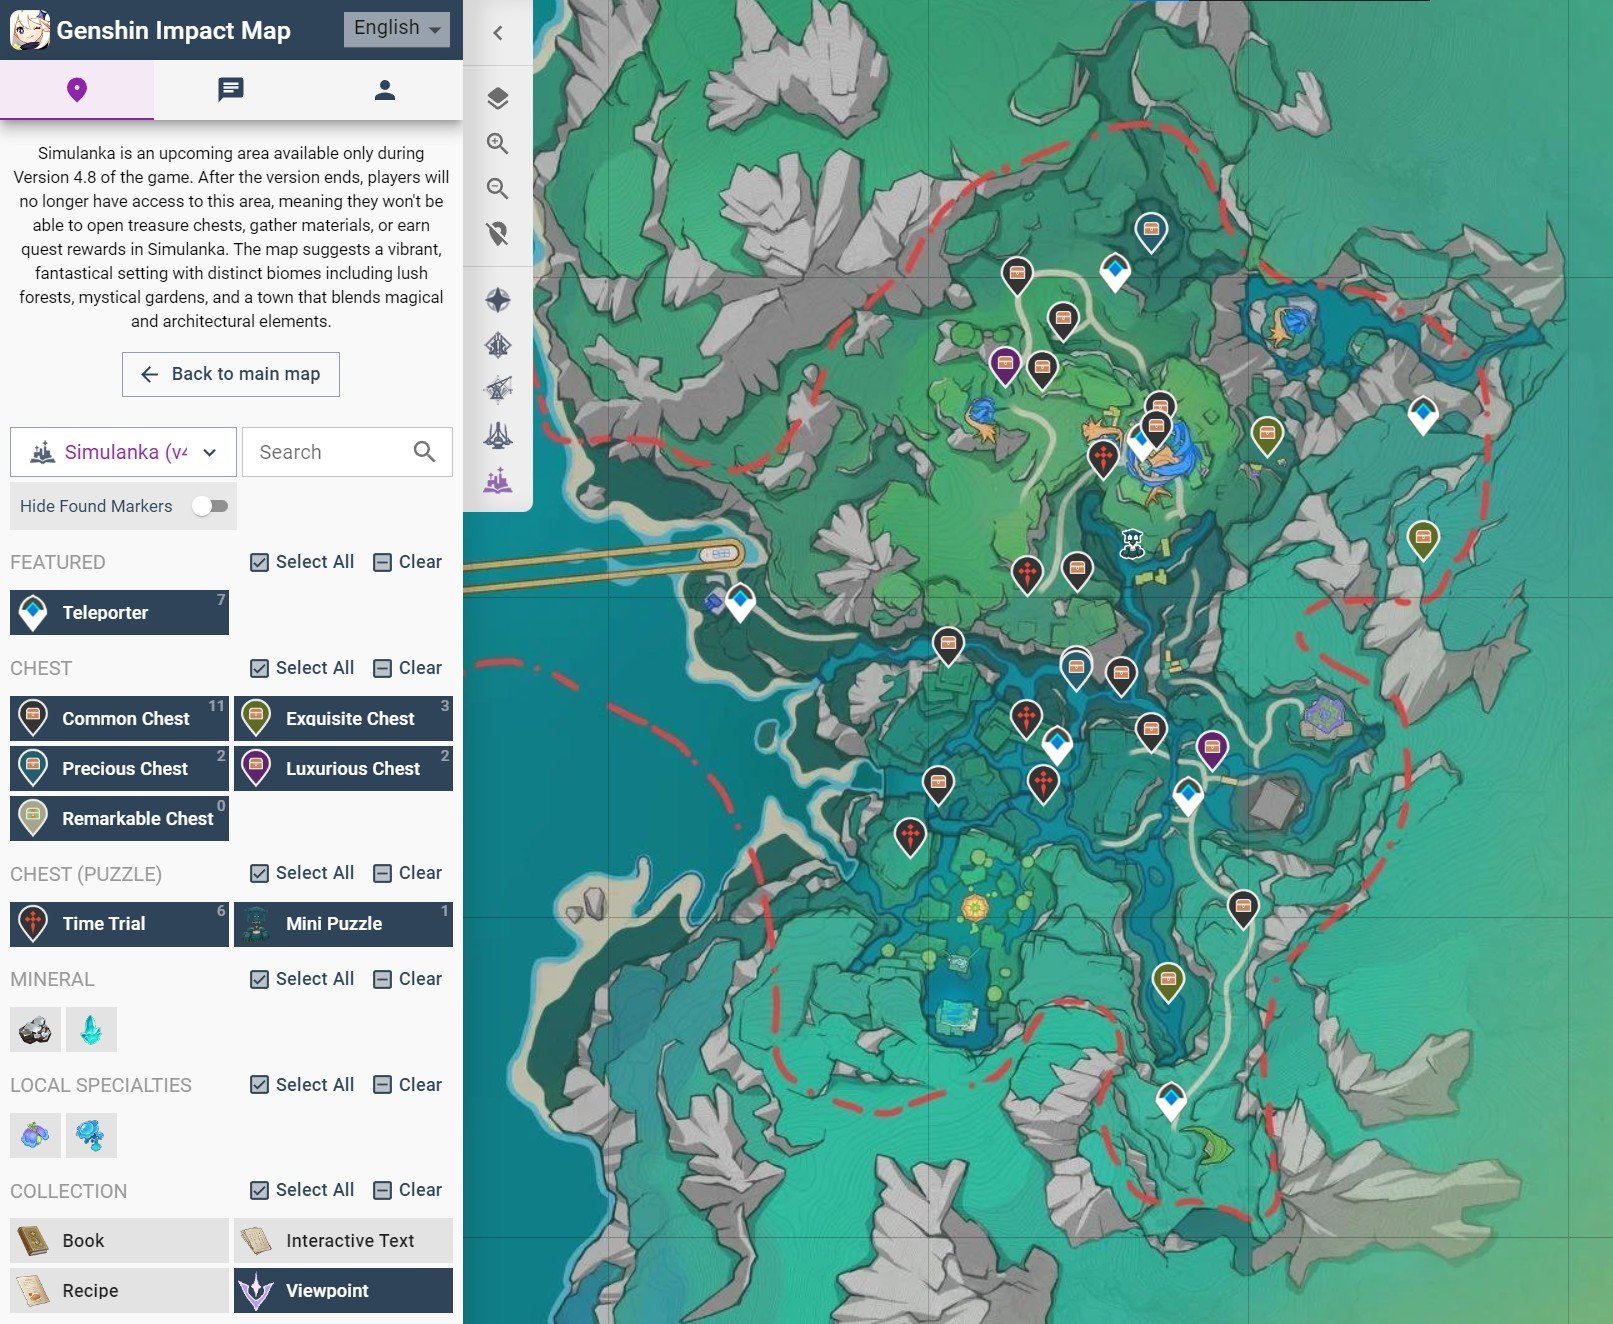Screen dimensions: 1613x1324
Task: Open the user profile tab
Action: [385, 90]
